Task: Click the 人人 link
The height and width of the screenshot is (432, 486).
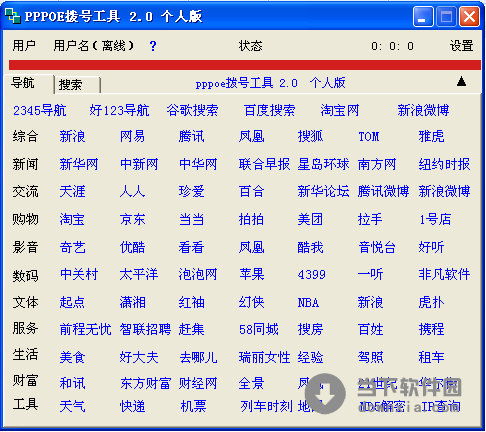Action: tap(132, 192)
